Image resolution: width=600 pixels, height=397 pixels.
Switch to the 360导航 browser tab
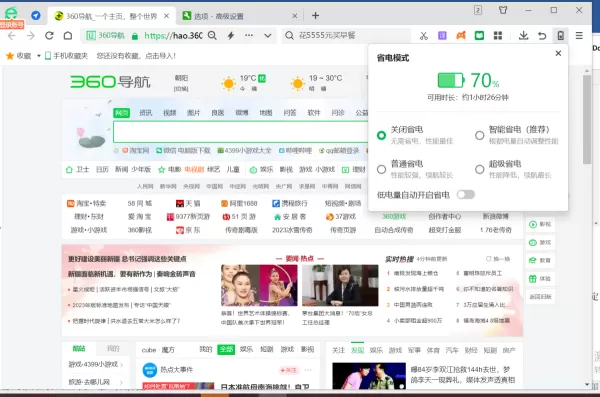point(112,16)
